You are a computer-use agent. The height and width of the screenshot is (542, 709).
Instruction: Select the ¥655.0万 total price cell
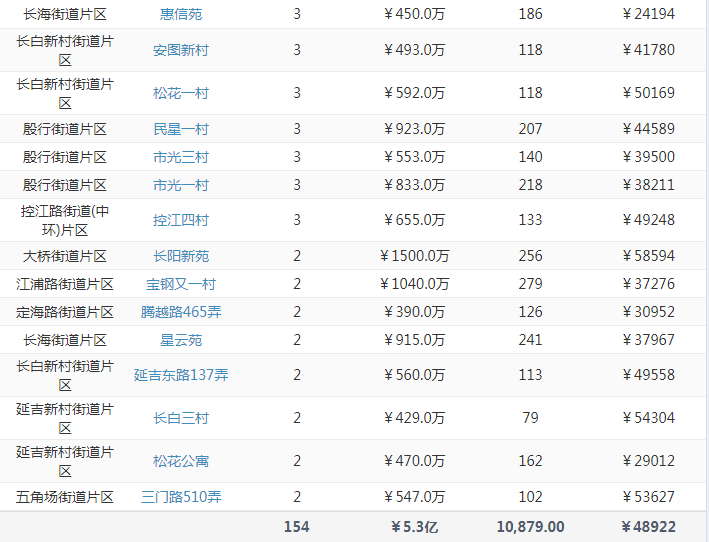(x=414, y=220)
